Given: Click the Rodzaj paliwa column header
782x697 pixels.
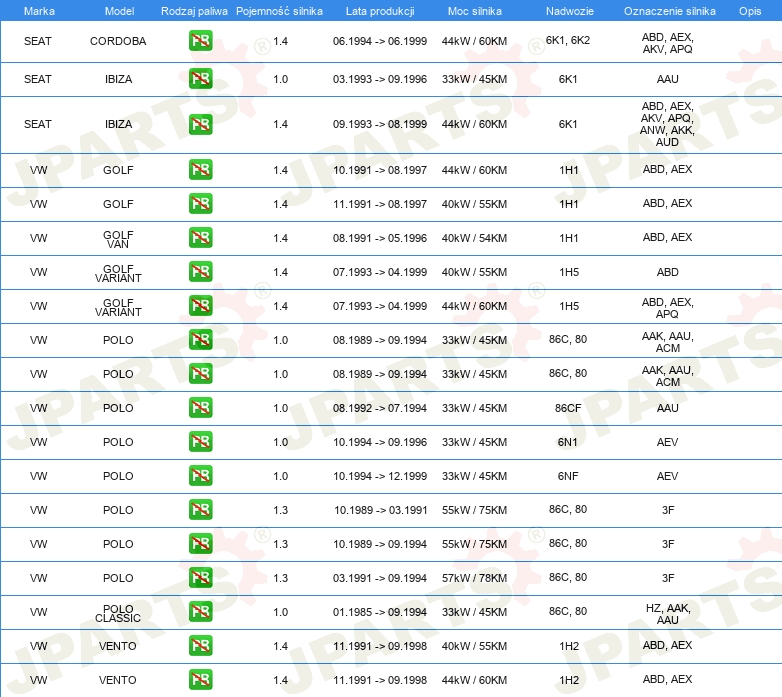Looking at the screenshot, I should coord(194,11).
